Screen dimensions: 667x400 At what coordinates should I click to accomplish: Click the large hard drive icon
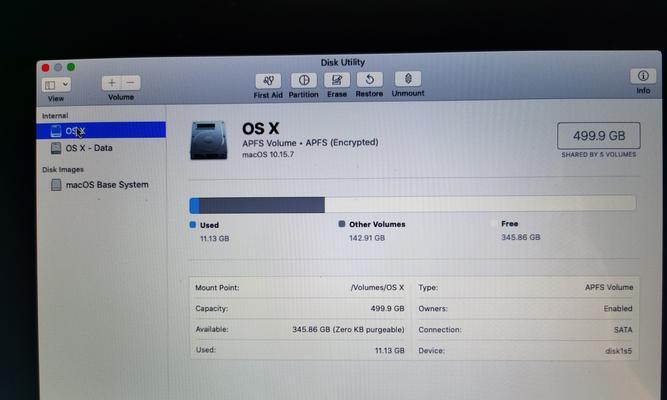[208, 140]
